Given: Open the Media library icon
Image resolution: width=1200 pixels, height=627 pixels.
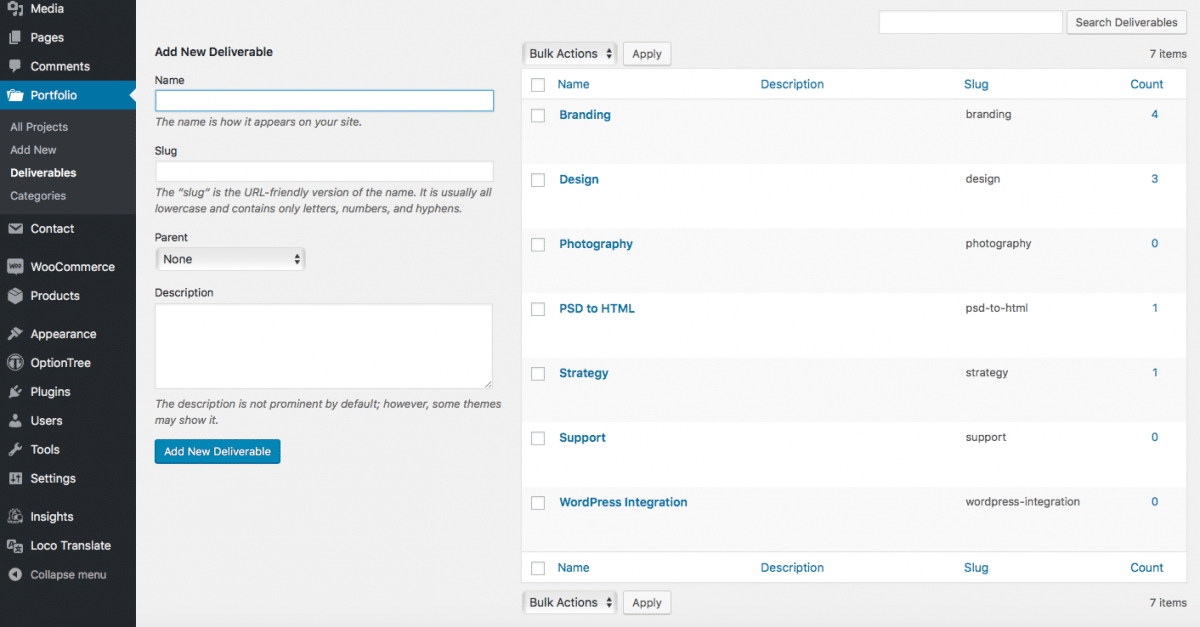Looking at the screenshot, I should point(17,10).
